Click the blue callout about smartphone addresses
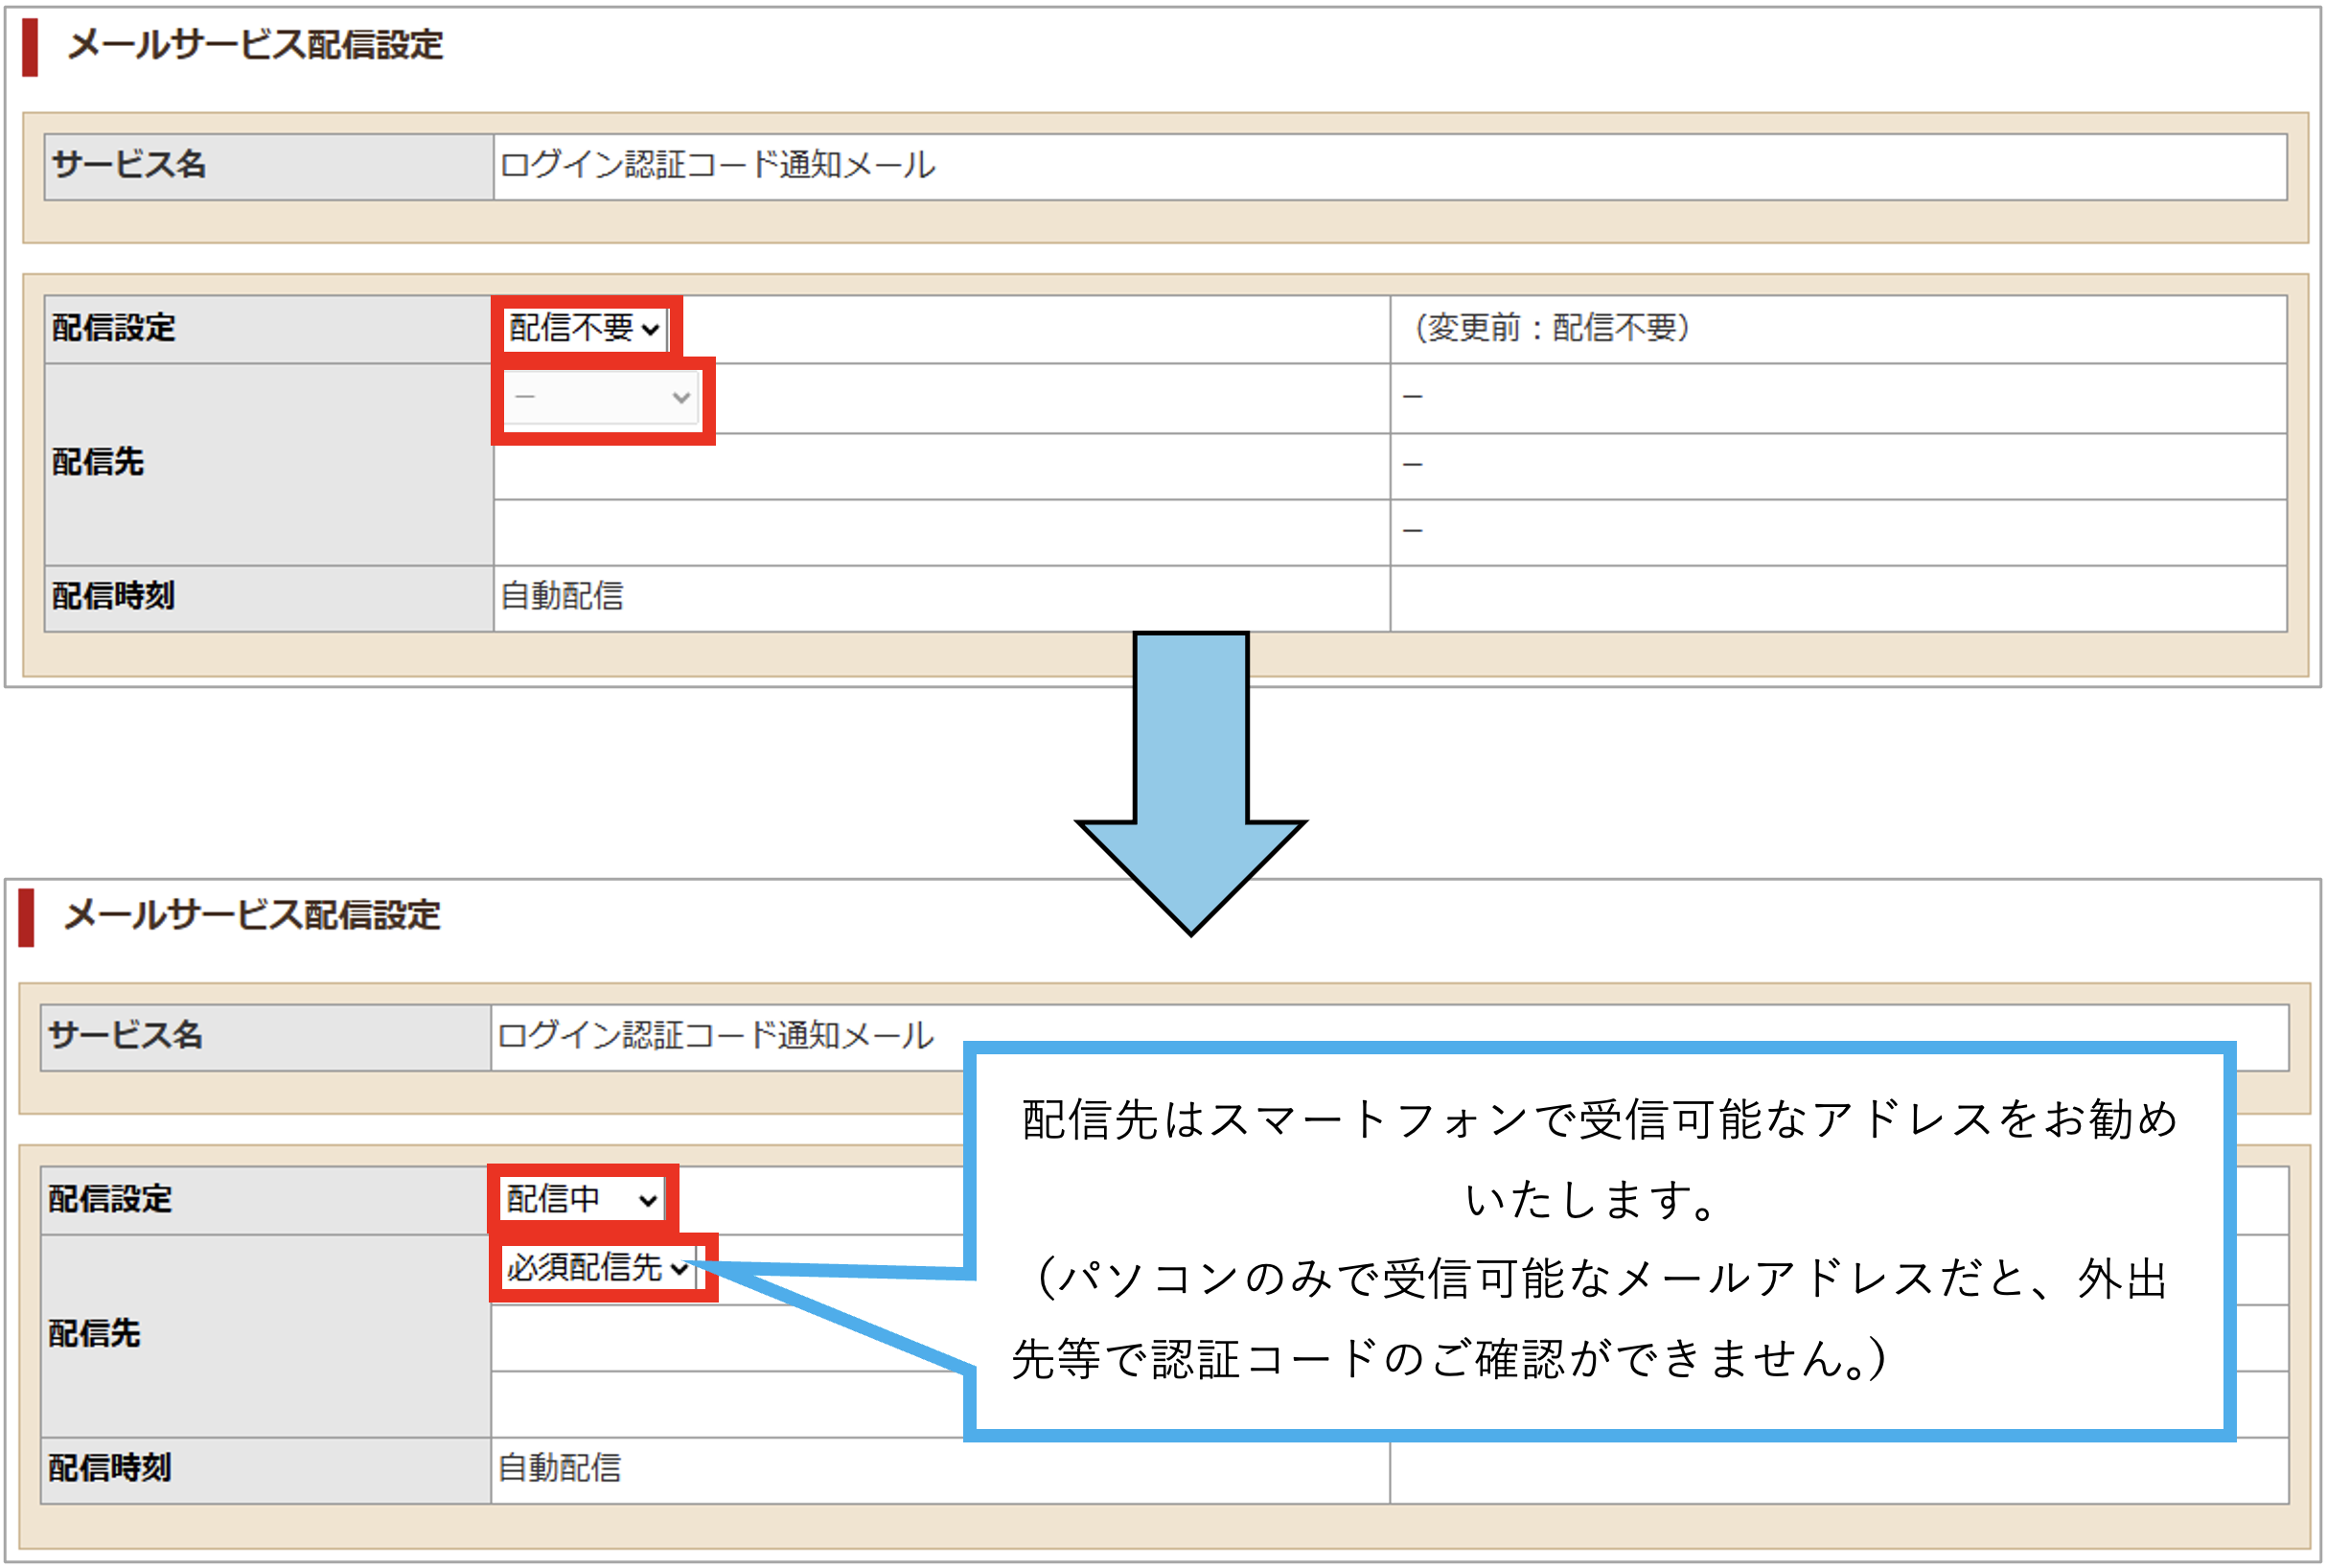This screenshot has height=1568, width=2327. 1598,1240
